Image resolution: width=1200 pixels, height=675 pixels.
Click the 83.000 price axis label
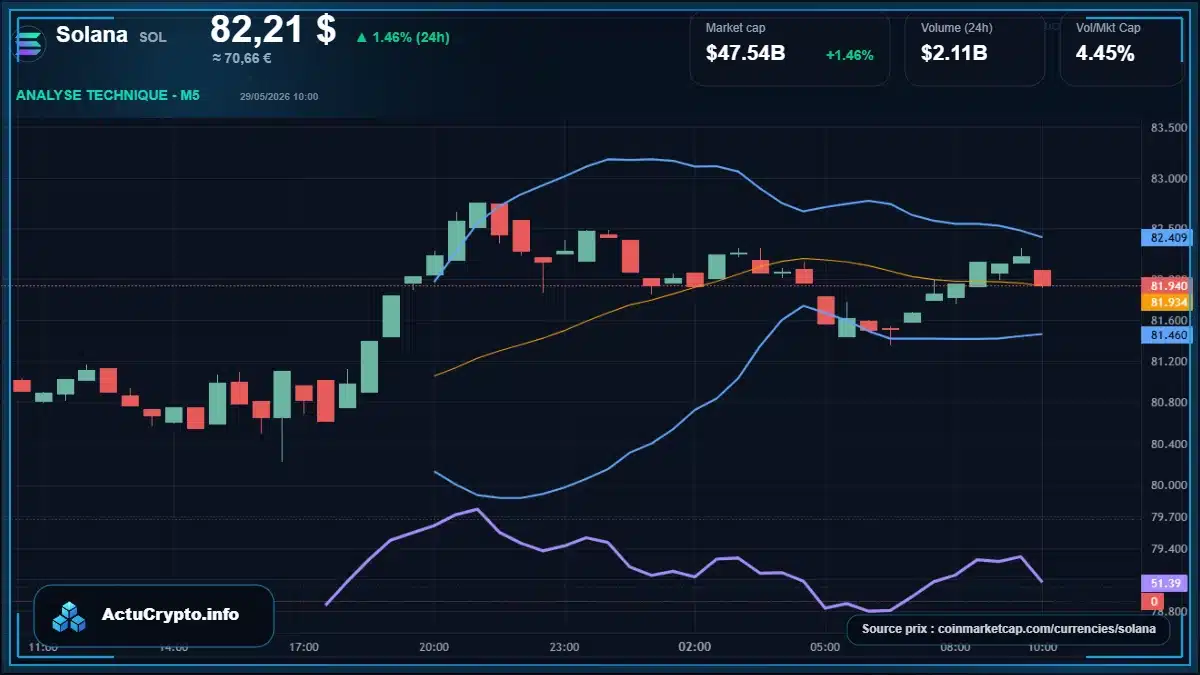click(x=1169, y=179)
